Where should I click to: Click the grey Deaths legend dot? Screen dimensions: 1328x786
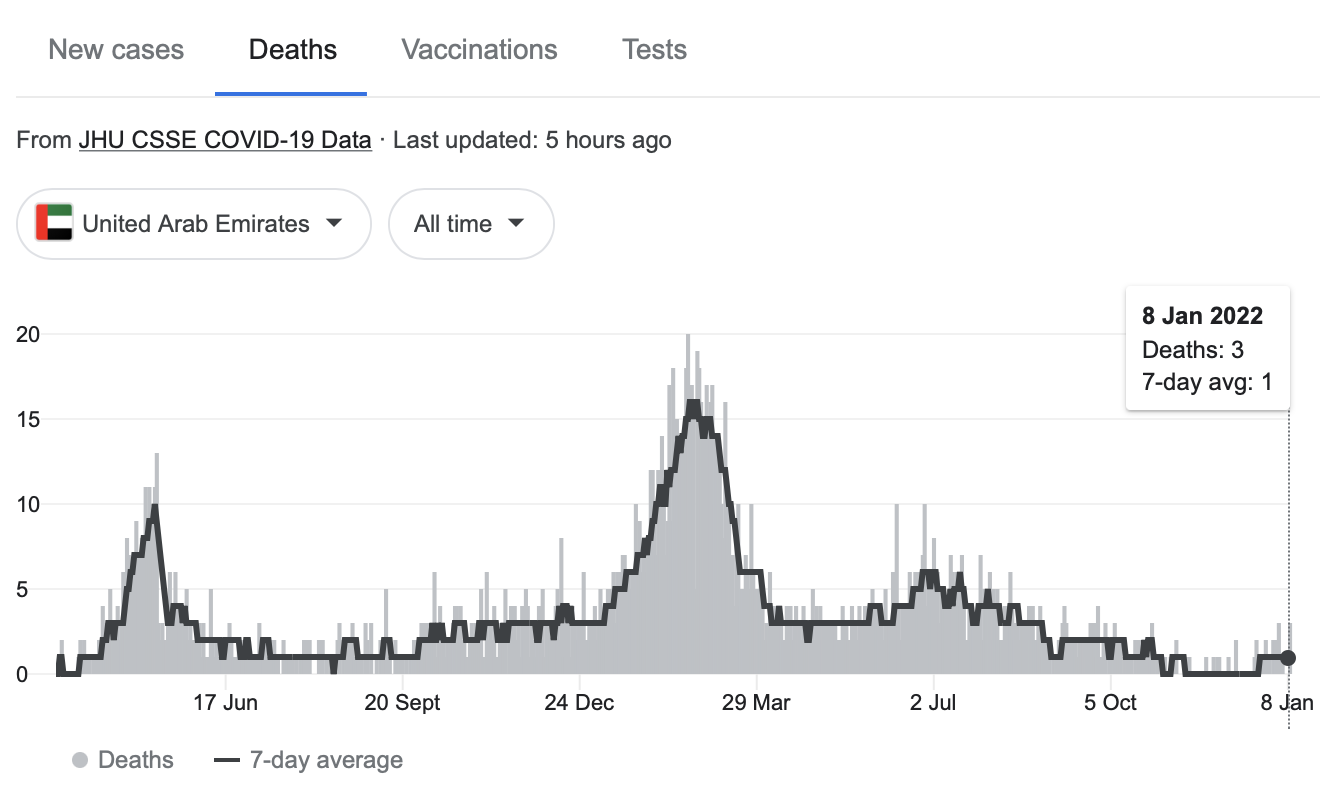80,761
